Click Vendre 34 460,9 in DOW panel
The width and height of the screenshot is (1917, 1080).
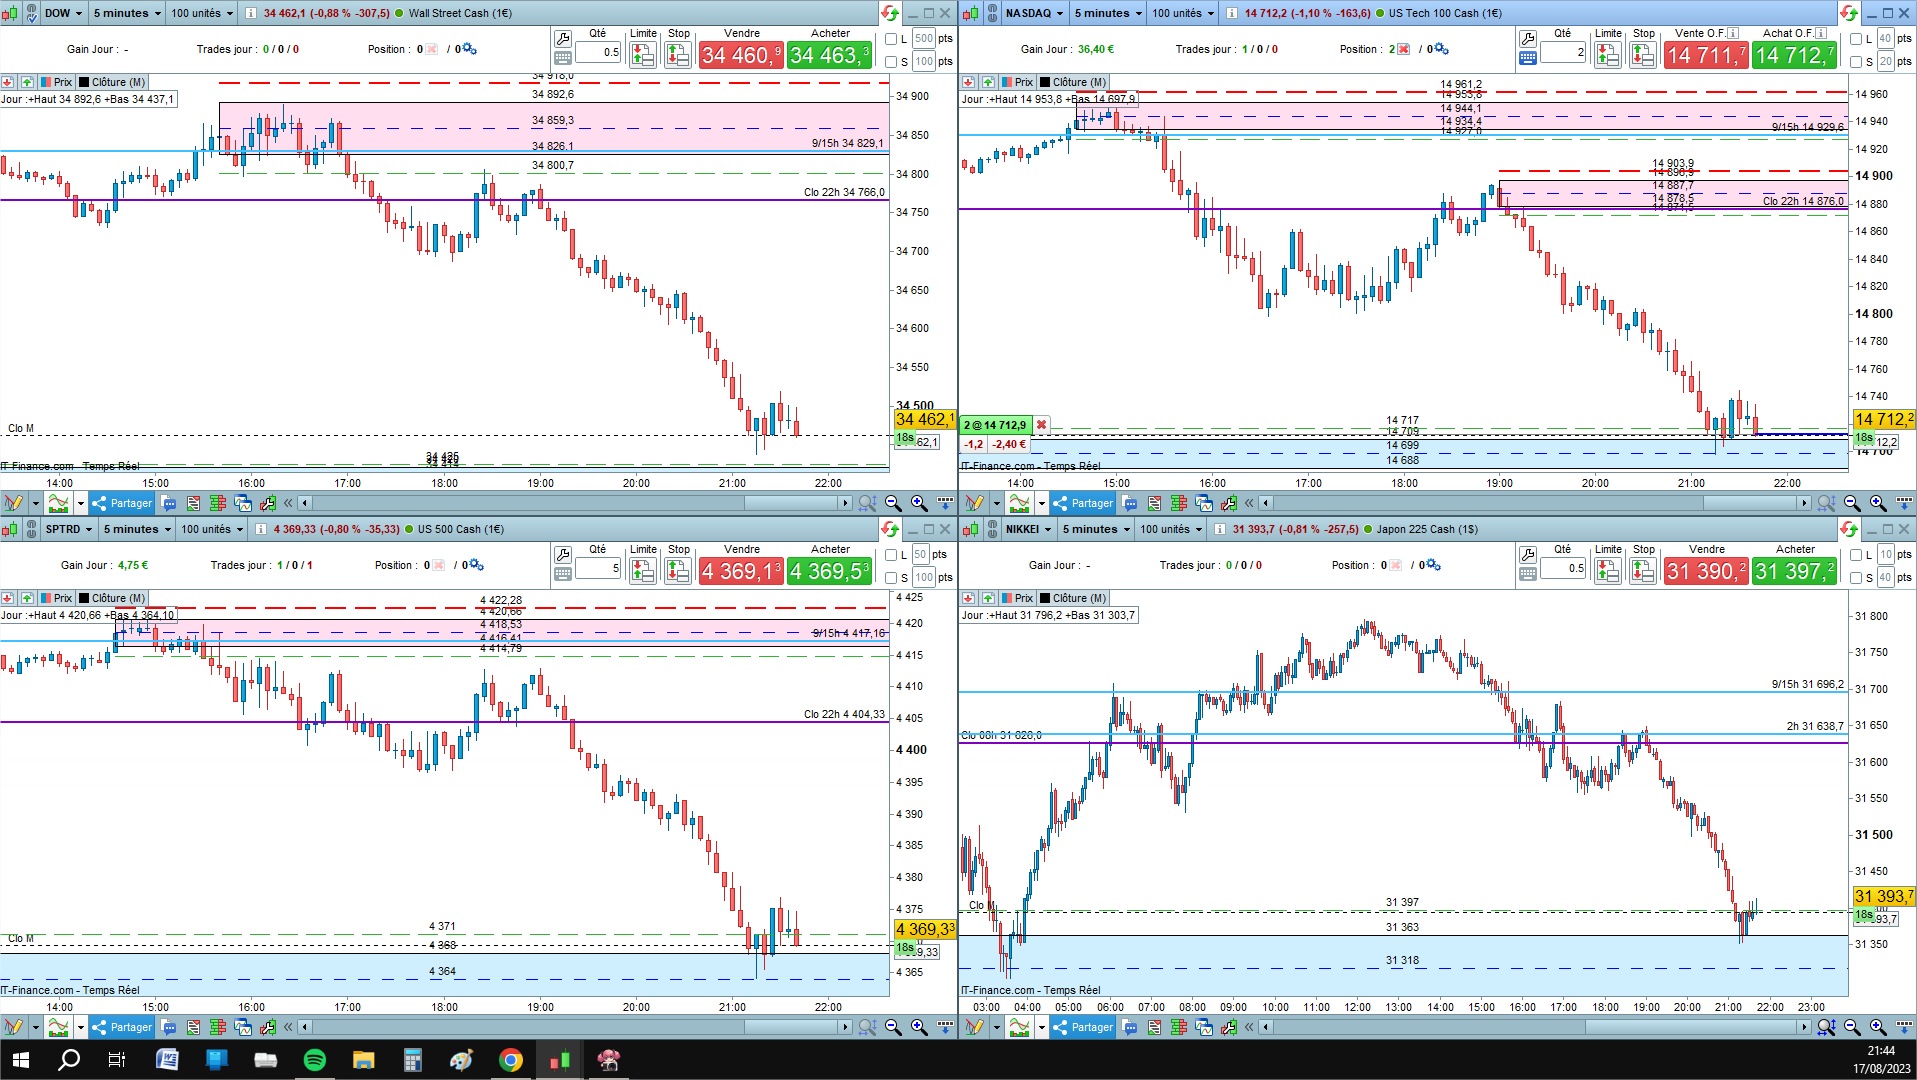pos(741,55)
